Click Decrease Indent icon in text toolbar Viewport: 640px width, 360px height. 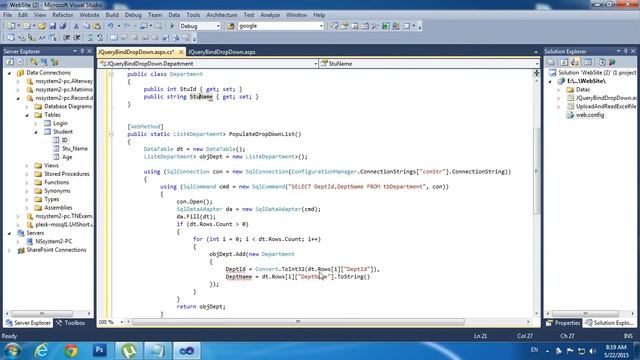[x=67, y=38]
